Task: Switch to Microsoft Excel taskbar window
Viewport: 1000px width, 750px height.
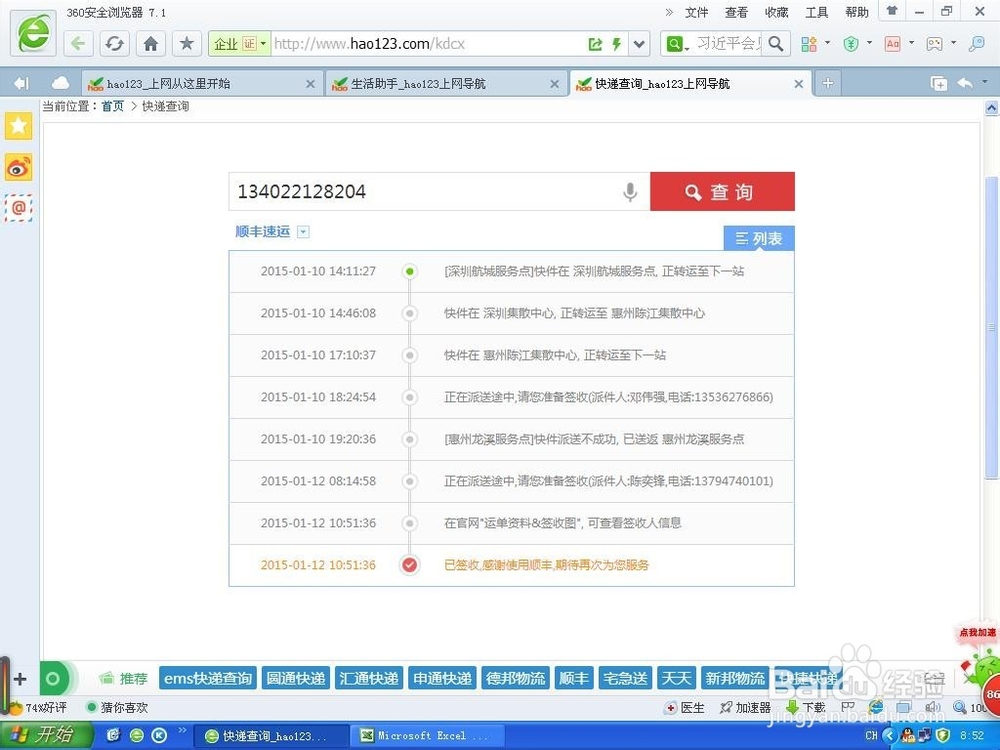Action: coord(427,736)
